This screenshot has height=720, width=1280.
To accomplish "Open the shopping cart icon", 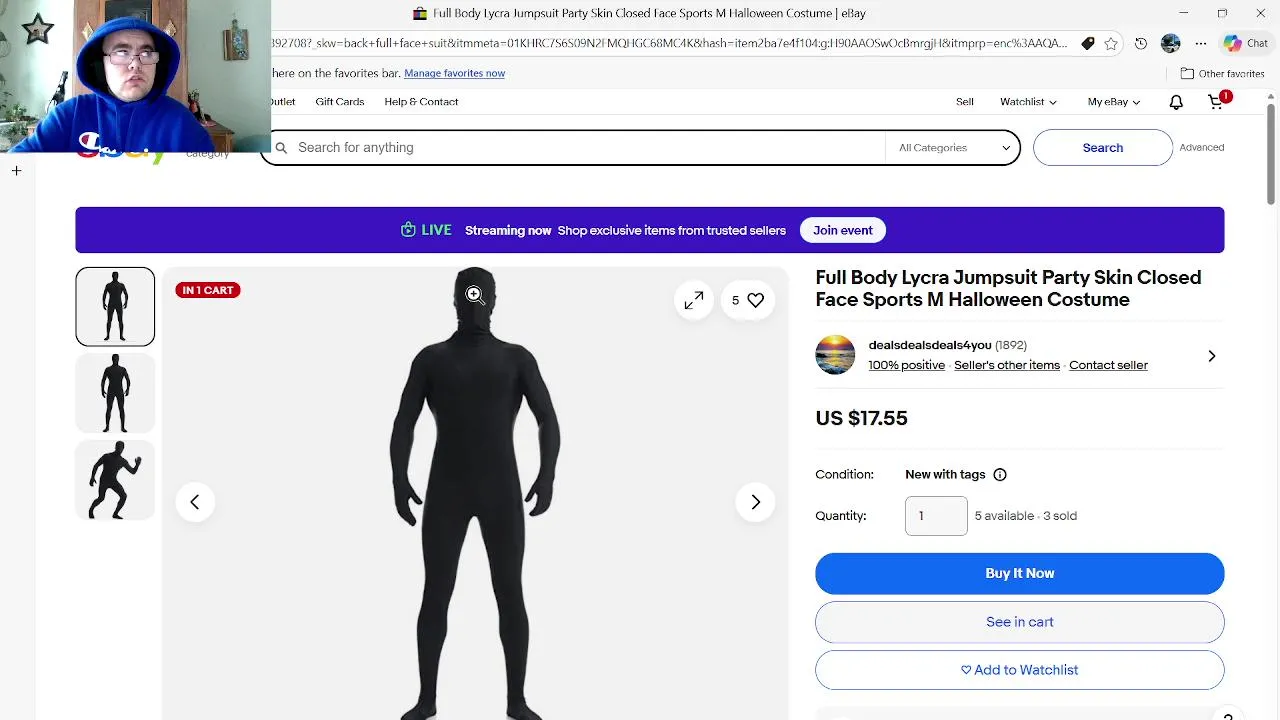I will coord(1216,102).
